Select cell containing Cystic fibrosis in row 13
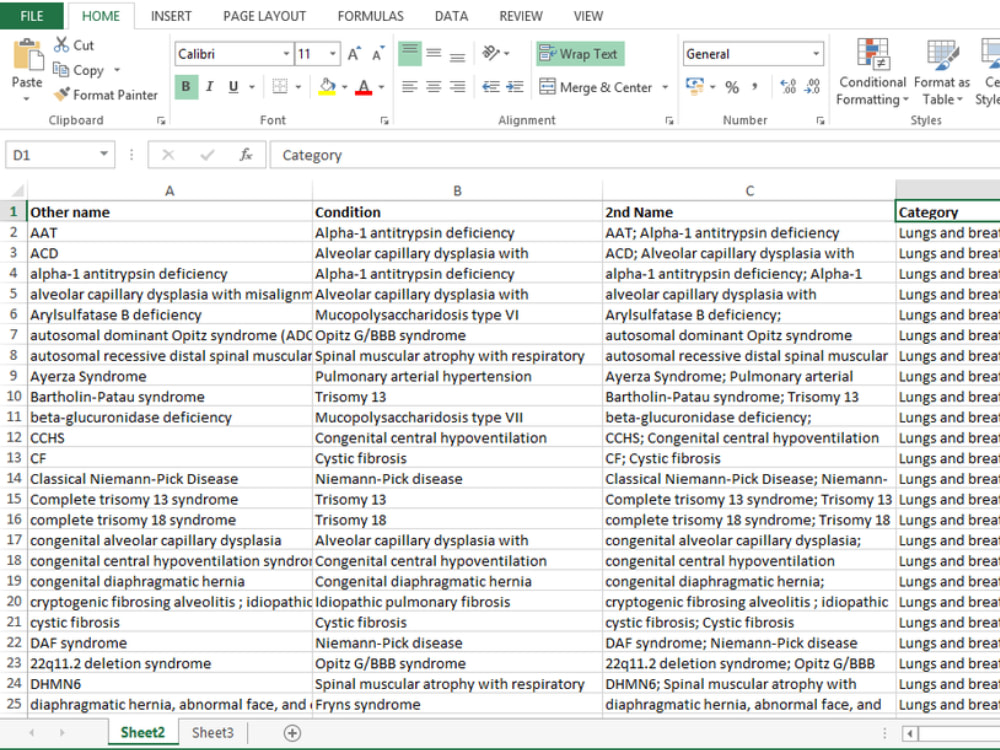 click(x=457, y=459)
